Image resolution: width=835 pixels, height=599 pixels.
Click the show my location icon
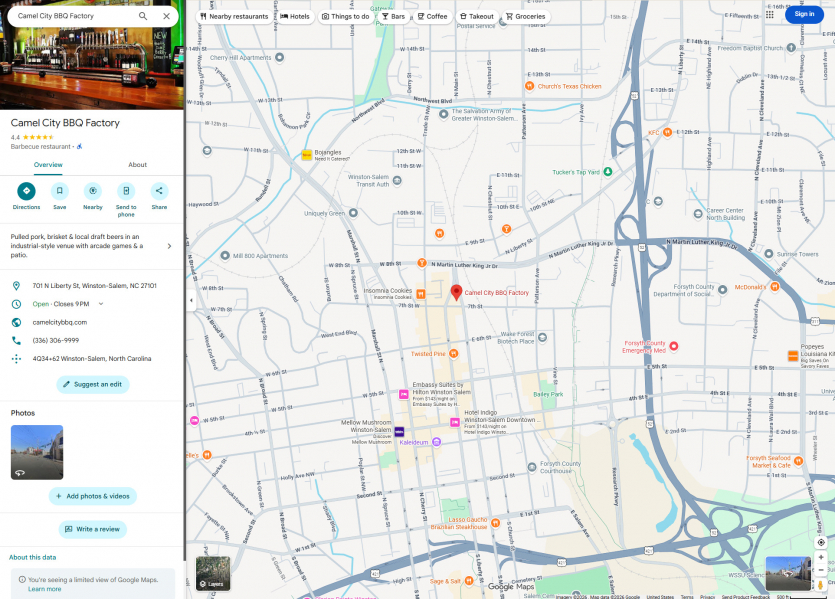tap(821, 542)
